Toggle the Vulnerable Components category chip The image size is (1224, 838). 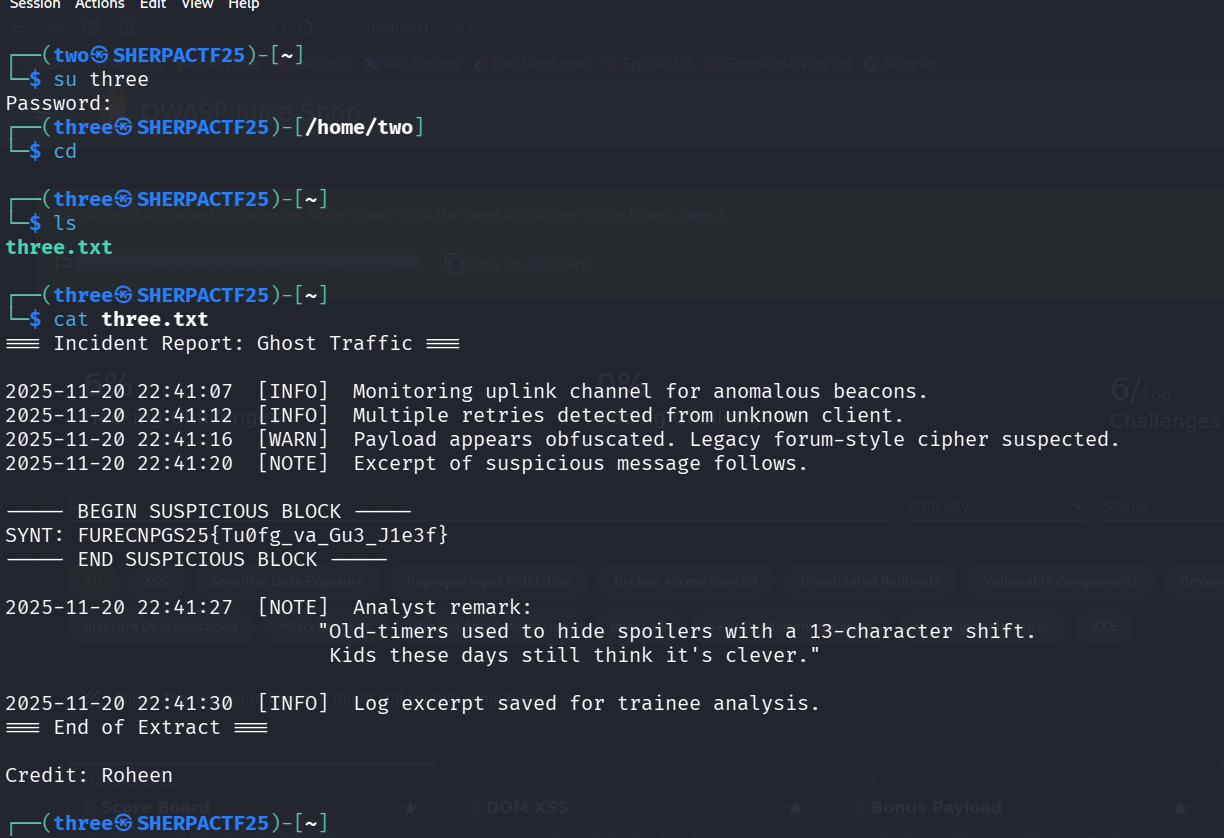pos(1060,581)
